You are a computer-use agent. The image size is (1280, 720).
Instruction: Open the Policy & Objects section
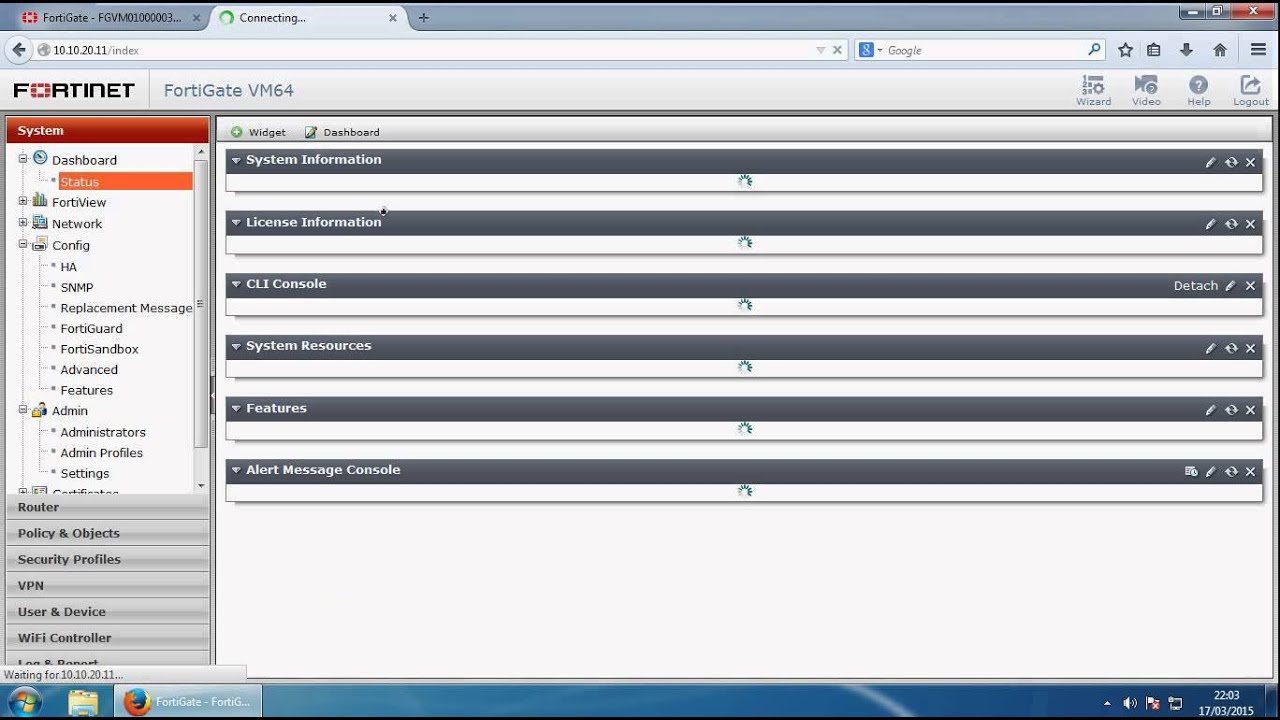(x=107, y=533)
